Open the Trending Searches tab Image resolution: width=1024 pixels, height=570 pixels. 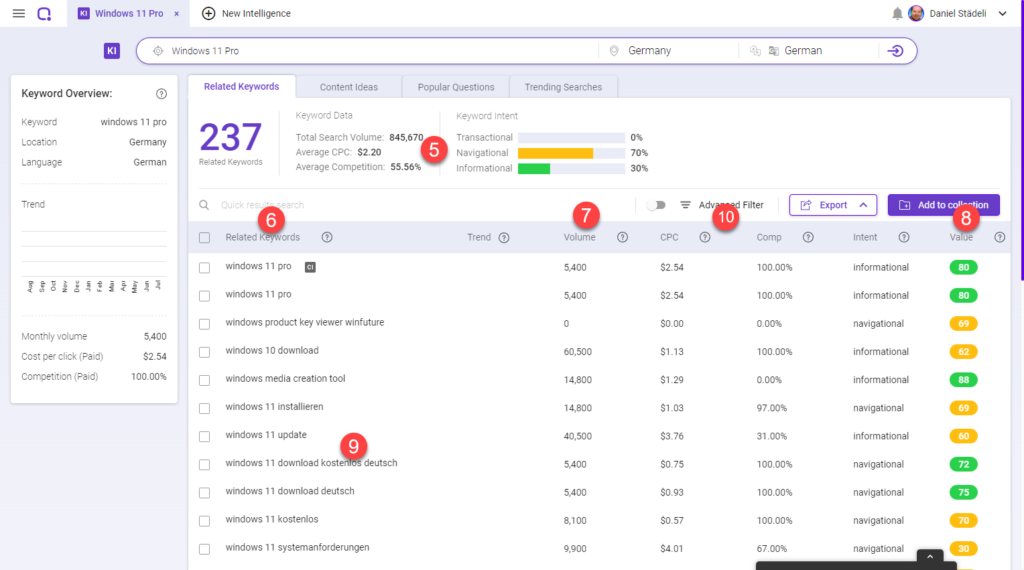563,87
